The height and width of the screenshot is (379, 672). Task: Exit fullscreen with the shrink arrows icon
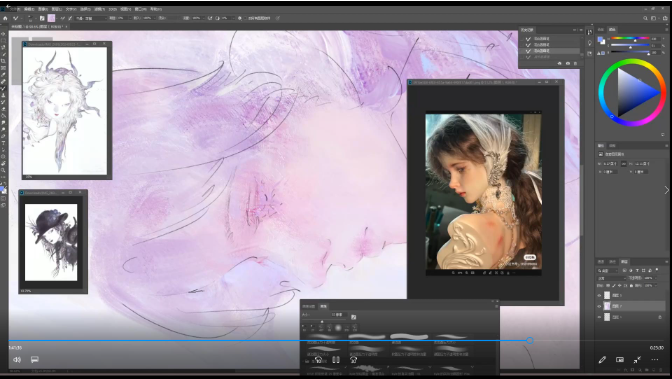637,360
